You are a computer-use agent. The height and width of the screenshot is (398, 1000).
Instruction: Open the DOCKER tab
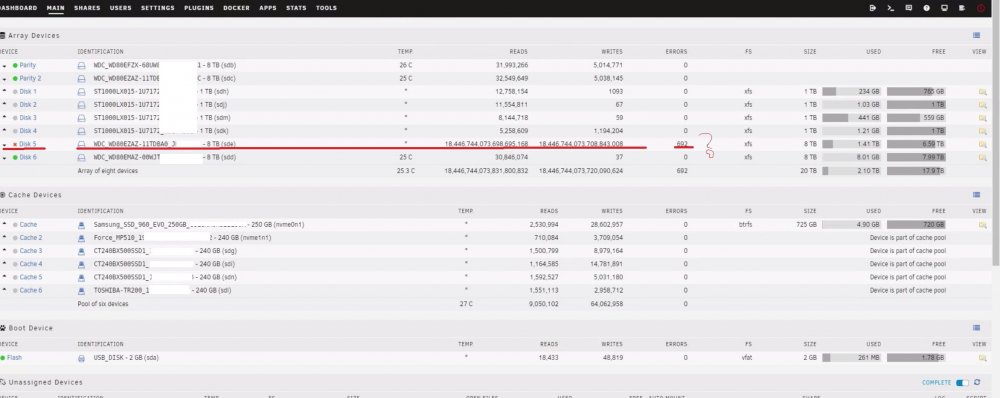click(x=237, y=8)
